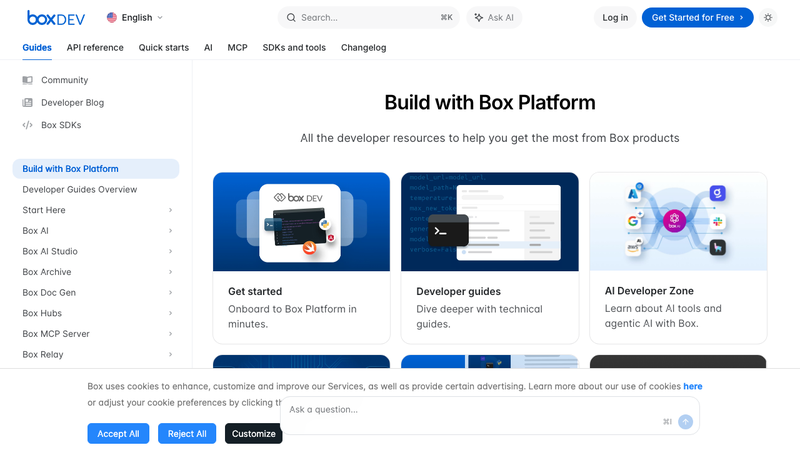Click the AWS icon in AI Developer Zone
This screenshot has width=800, height=450.
pyautogui.click(x=633, y=247)
